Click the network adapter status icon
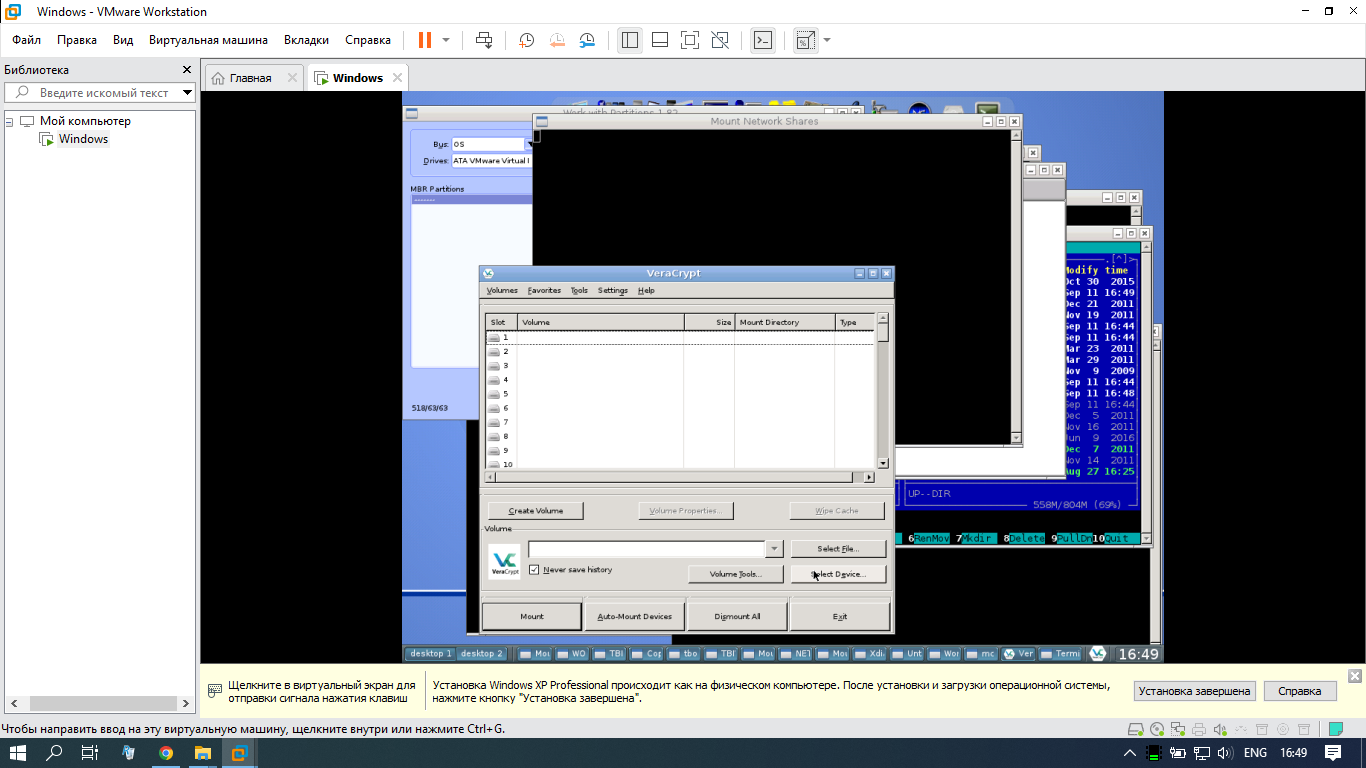Viewport: 1366px width, 768px height. pos(1178,729)
